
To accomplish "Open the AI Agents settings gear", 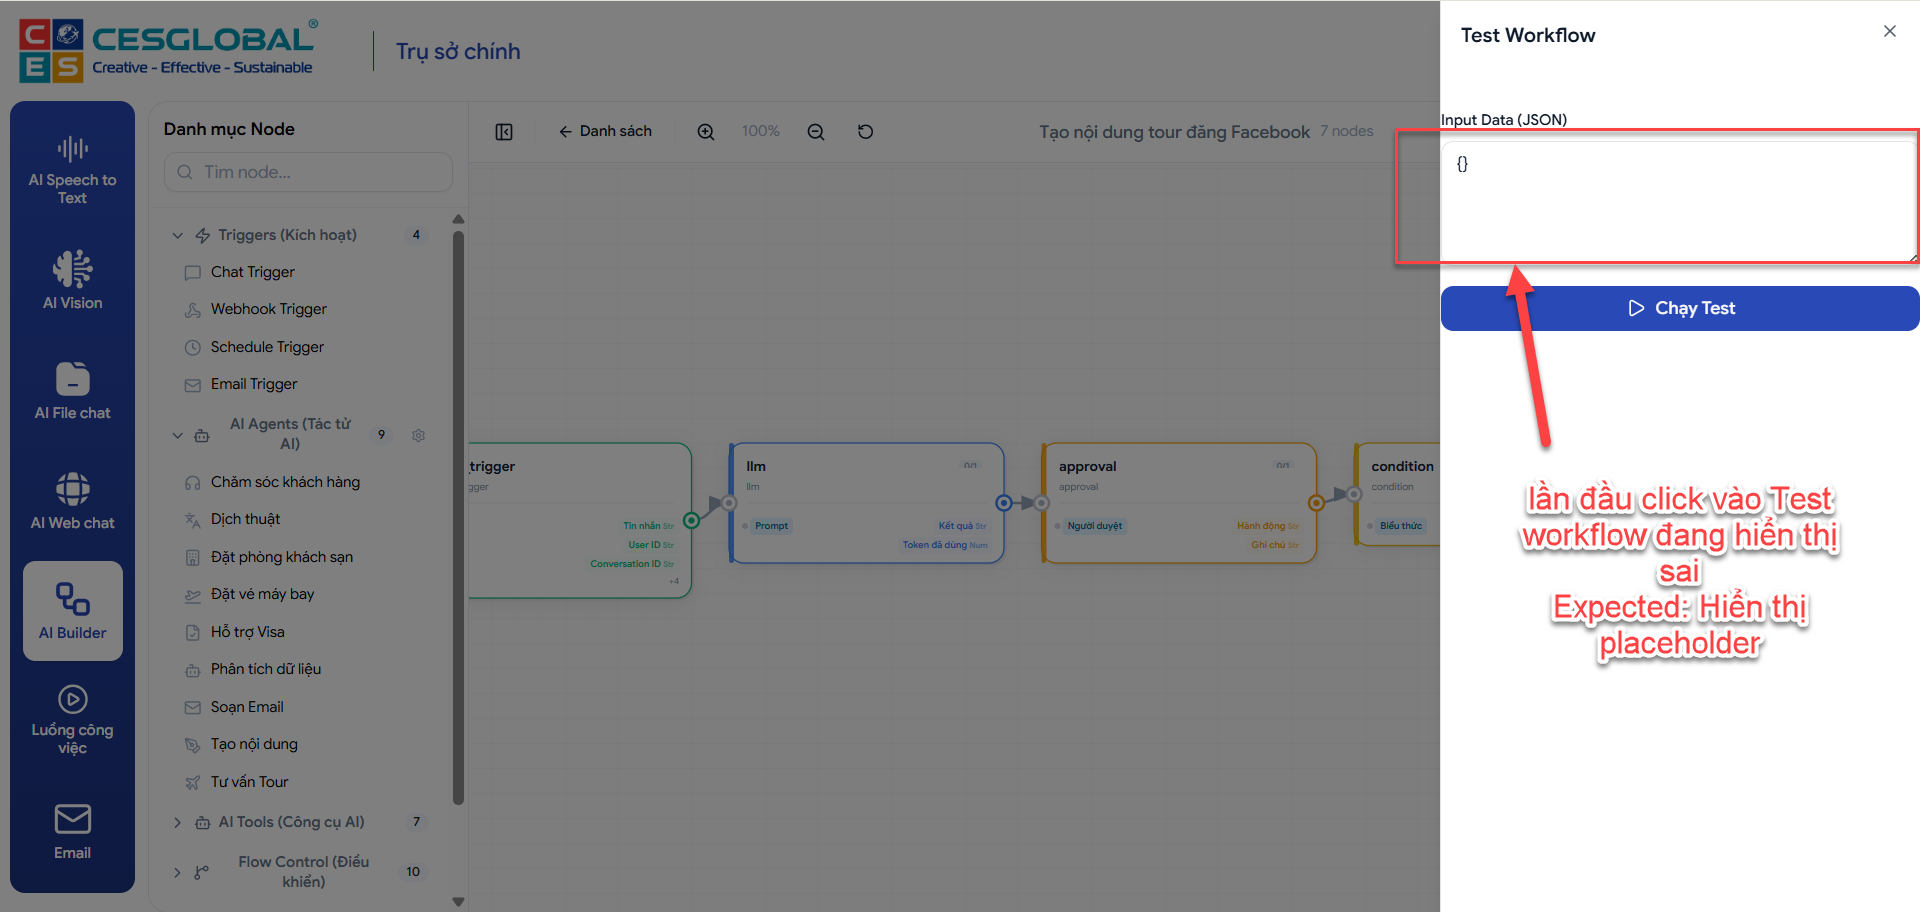I will (419, 435).
